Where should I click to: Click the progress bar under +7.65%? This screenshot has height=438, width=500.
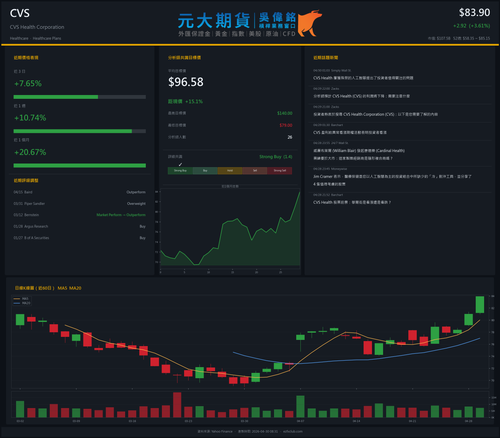(80, 97)
